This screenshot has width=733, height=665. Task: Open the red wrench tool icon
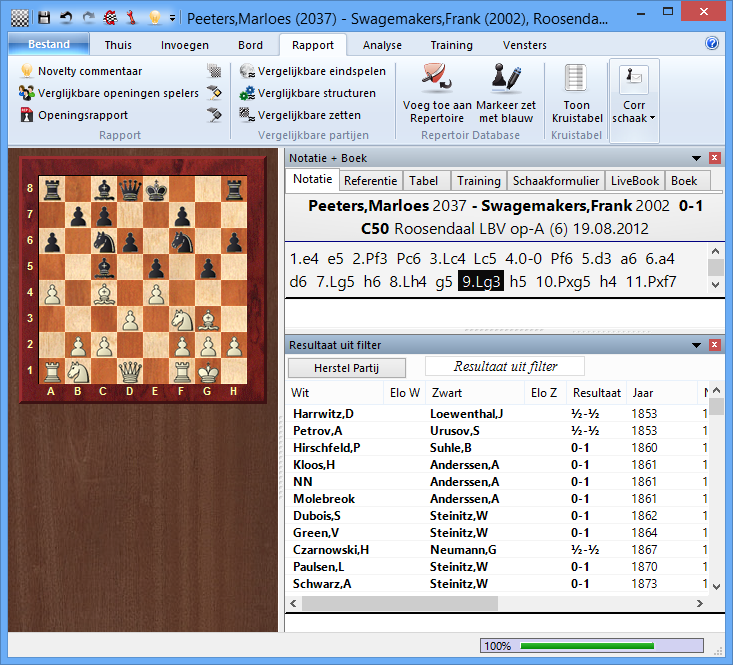point(132,18)
